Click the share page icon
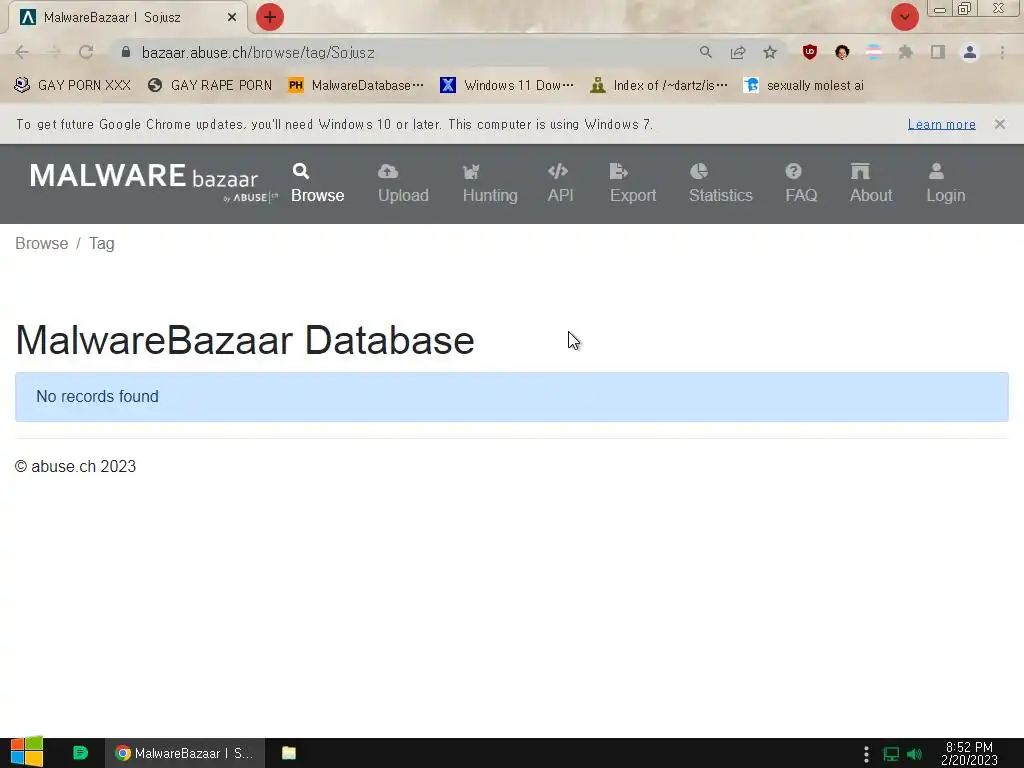 pyautogui.click(x=738, y=52)
